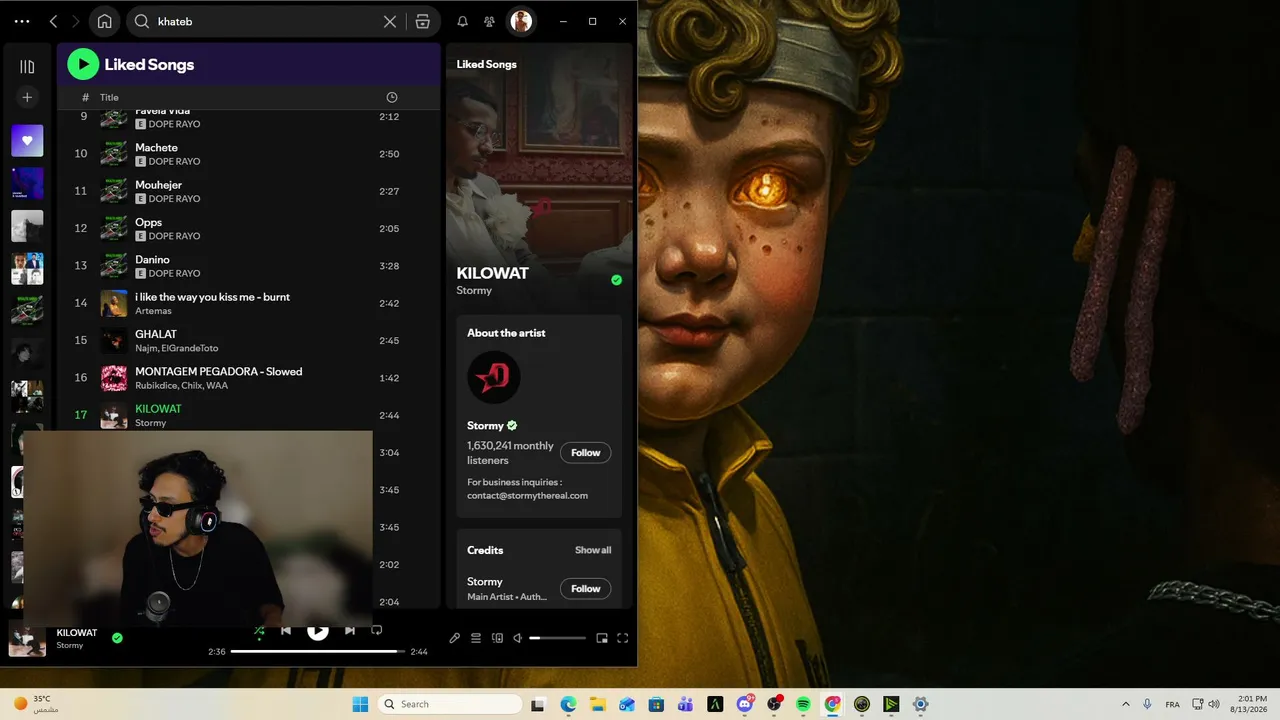The width and height of the screenshot is (1280, 720).
Task: Switch the FRA input language
Action: pos(1172,704)
